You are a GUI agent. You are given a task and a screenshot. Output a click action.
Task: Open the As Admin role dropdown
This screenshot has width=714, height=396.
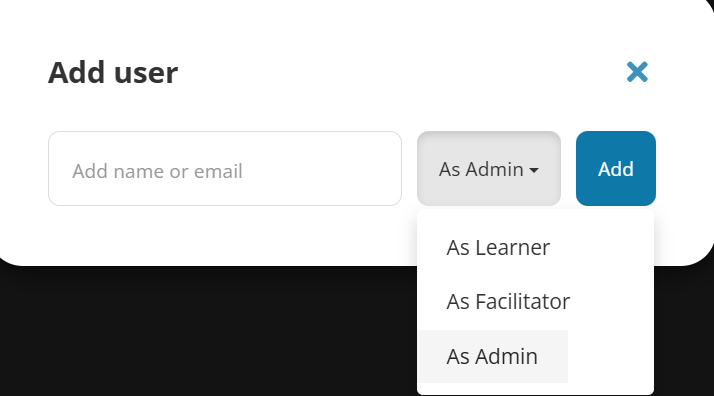click(x=489, y=168)
